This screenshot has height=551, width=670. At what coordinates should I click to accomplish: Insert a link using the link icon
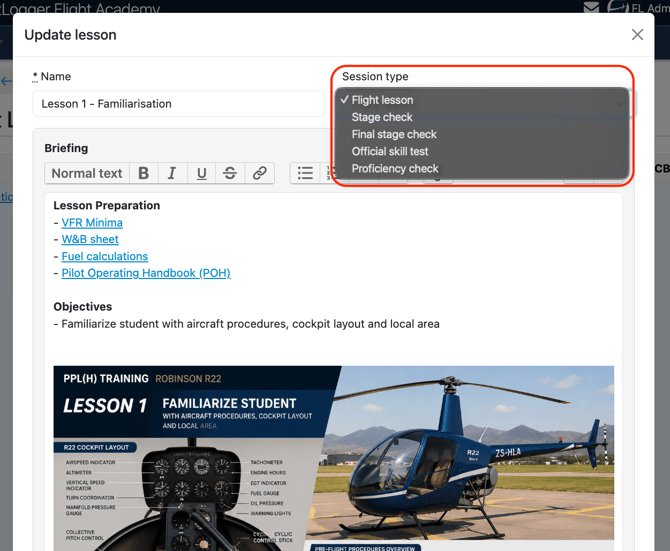[x=259, y=173]
